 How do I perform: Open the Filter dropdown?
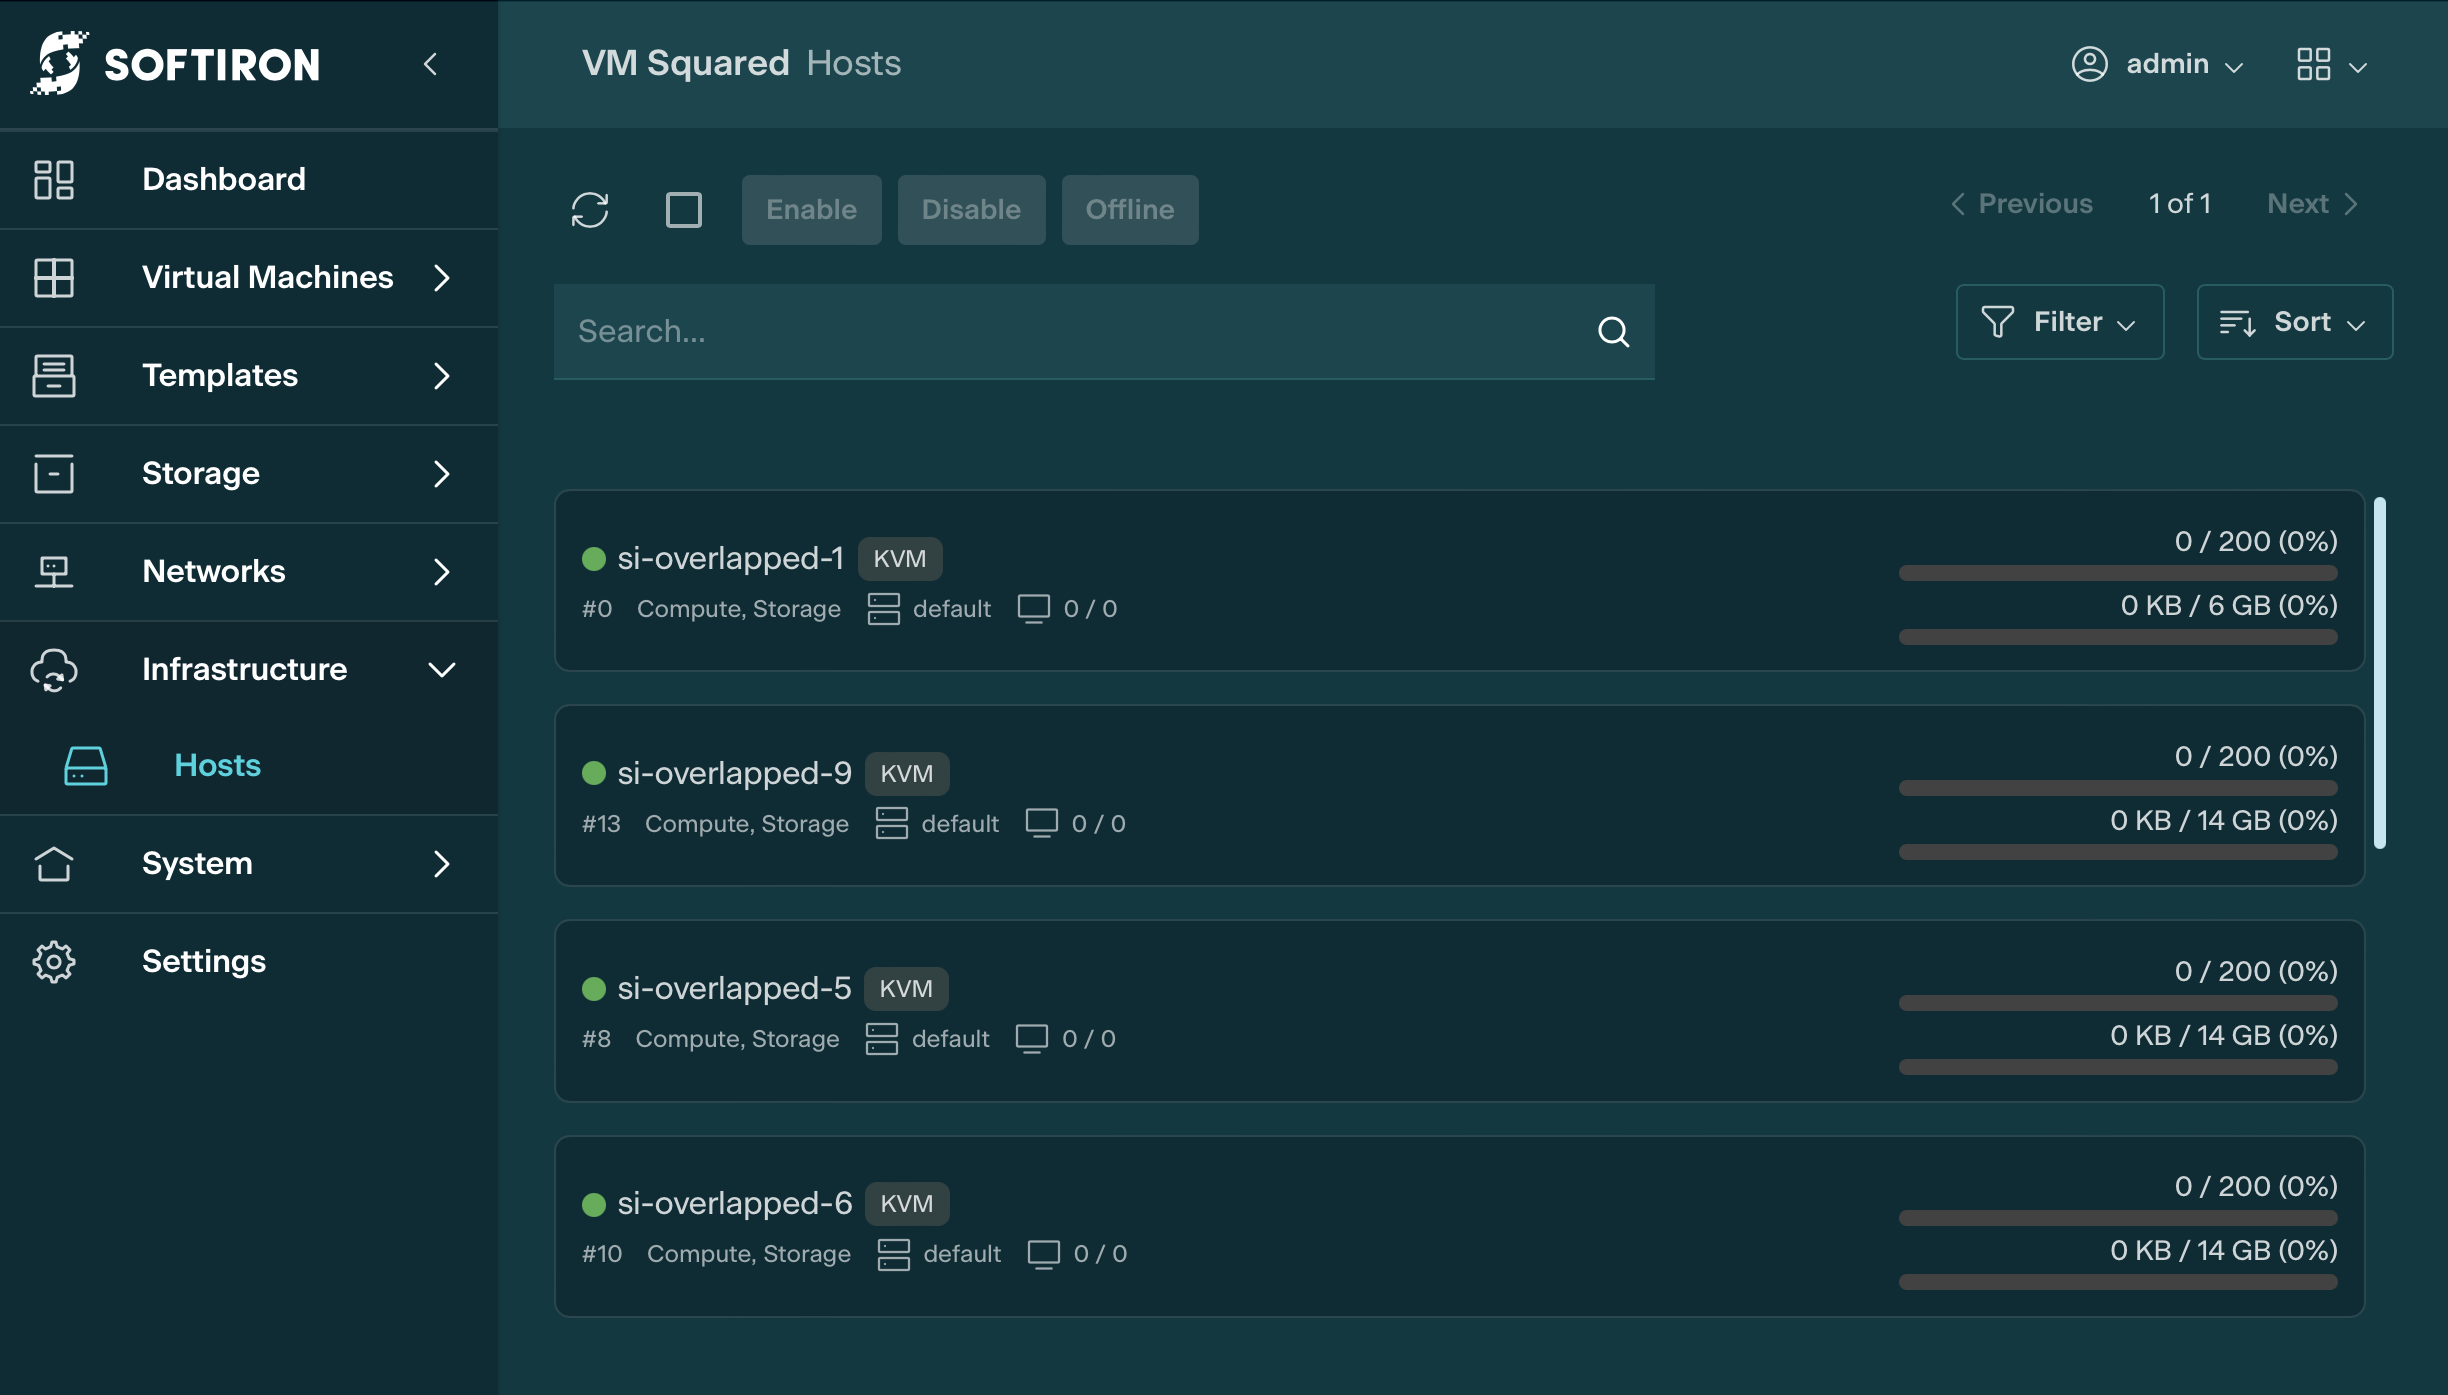2060,322
